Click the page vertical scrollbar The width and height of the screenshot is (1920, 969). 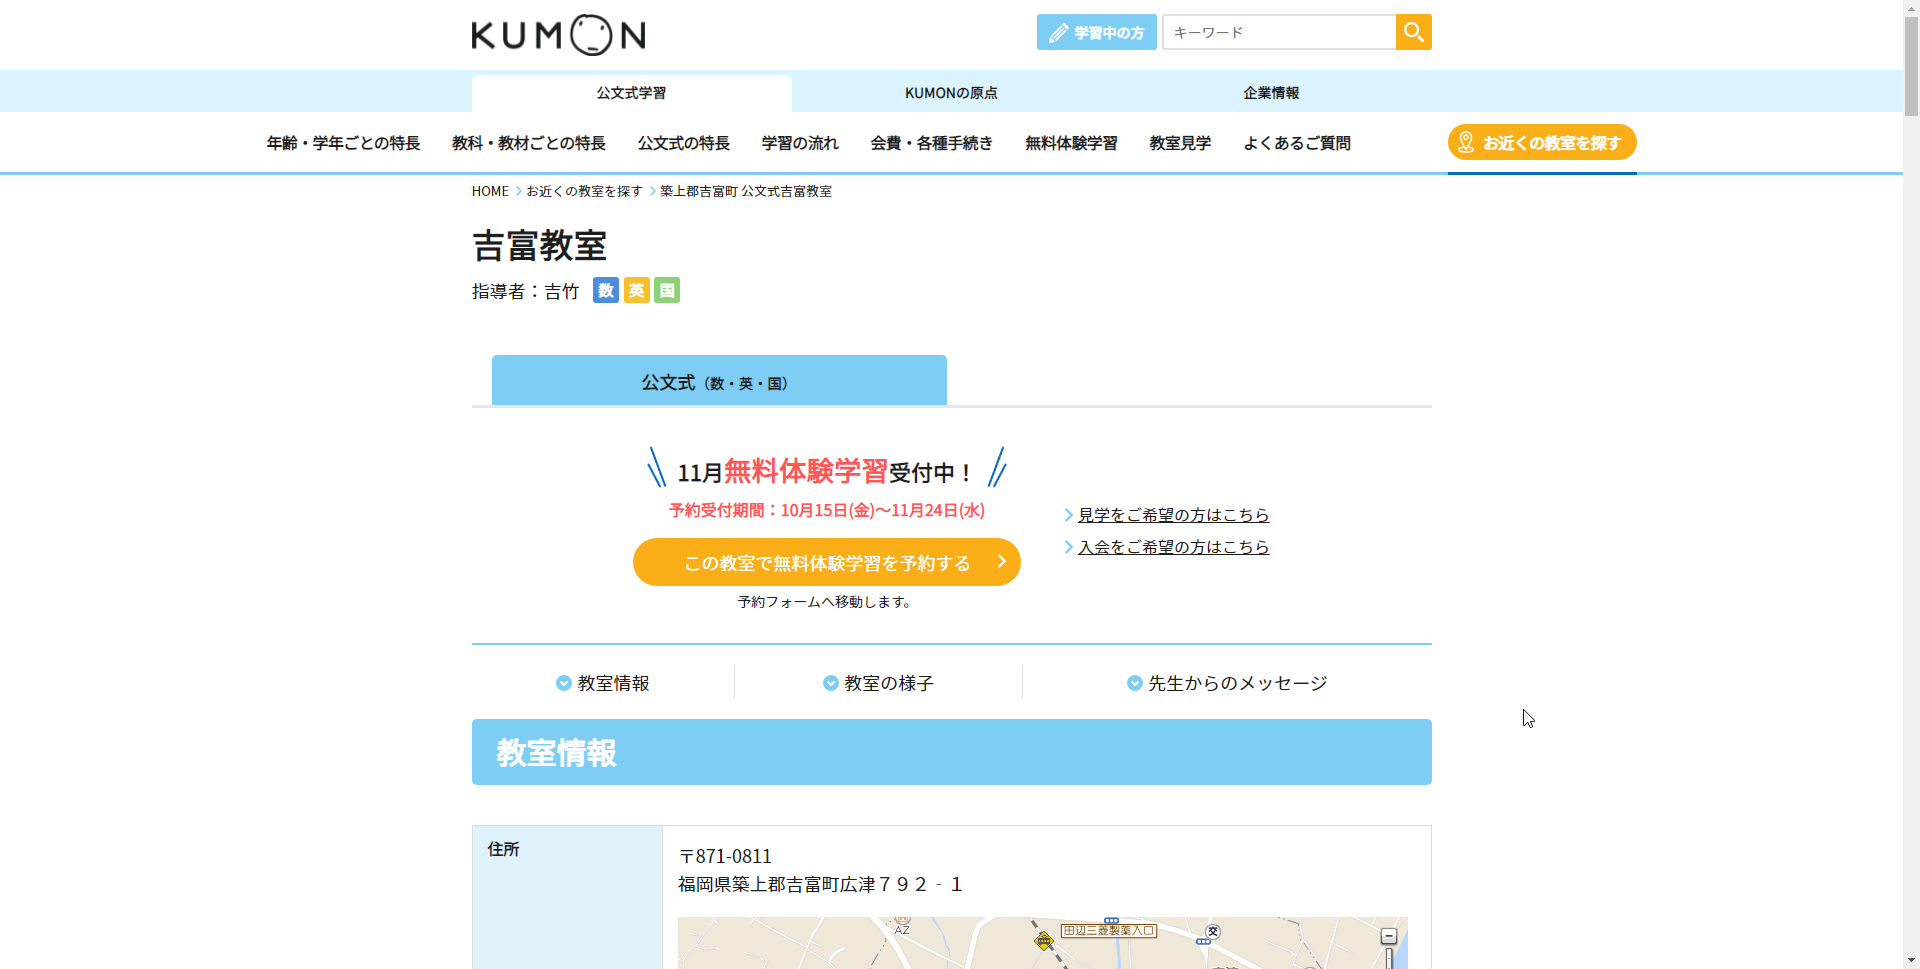[1911, 65]
